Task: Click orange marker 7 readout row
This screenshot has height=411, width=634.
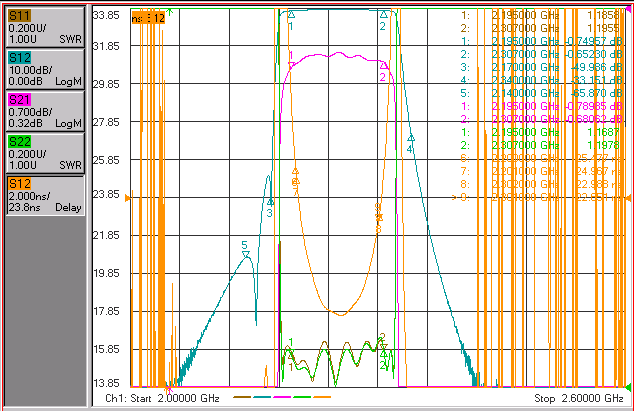Action: tap(540, 171)
